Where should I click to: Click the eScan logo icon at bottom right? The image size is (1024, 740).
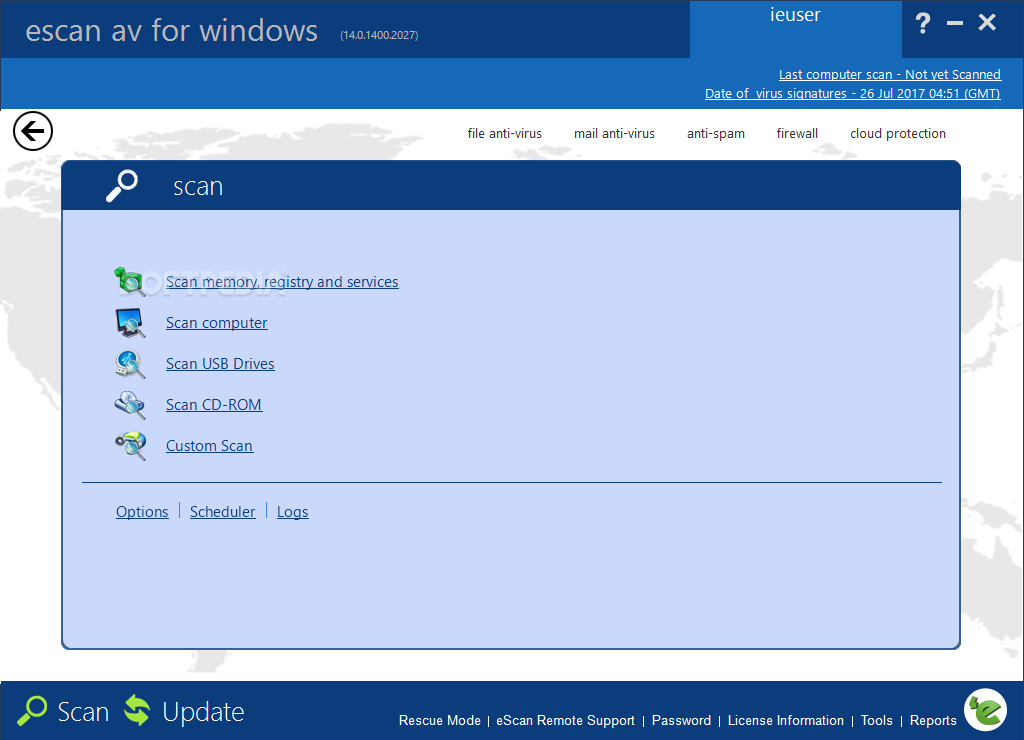[986, 710]
